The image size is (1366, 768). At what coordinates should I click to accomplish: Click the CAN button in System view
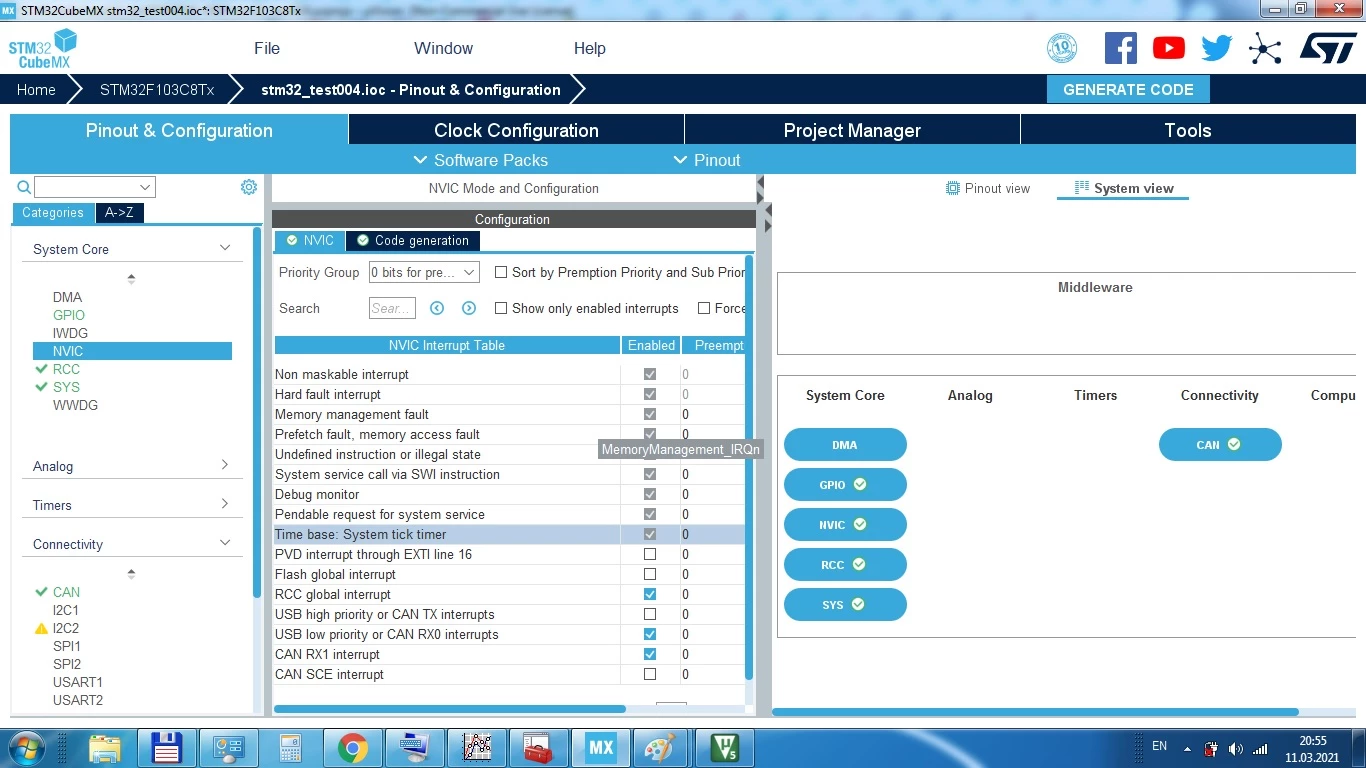tap(1220, 445)
